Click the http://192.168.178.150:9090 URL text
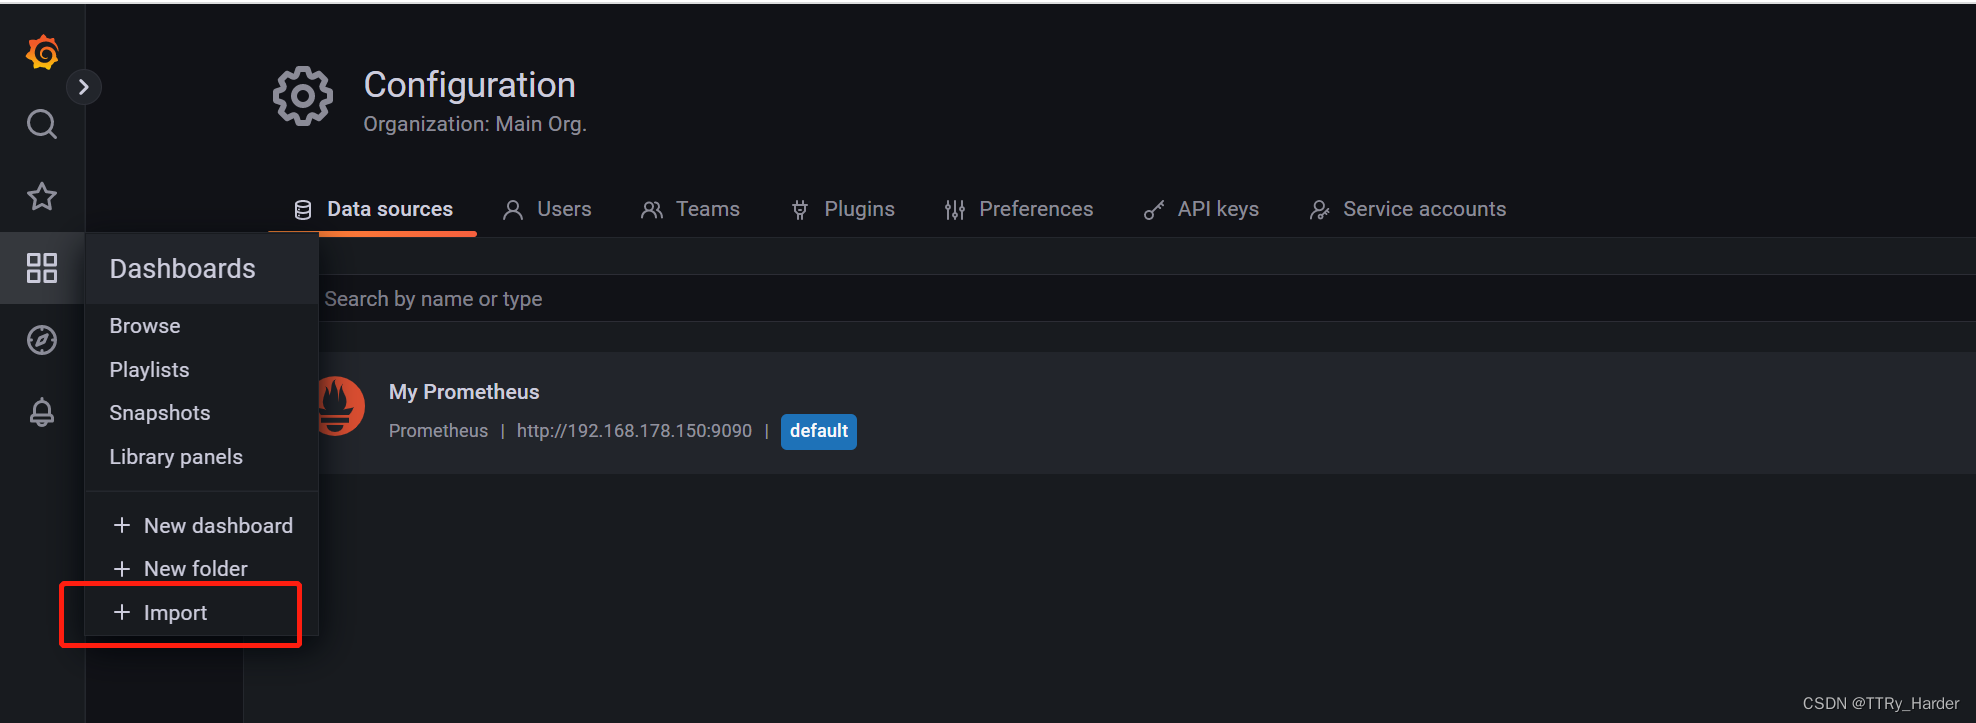Viewport: 1976px width, 723px height. pyautogui.click(x=634, y=431)
